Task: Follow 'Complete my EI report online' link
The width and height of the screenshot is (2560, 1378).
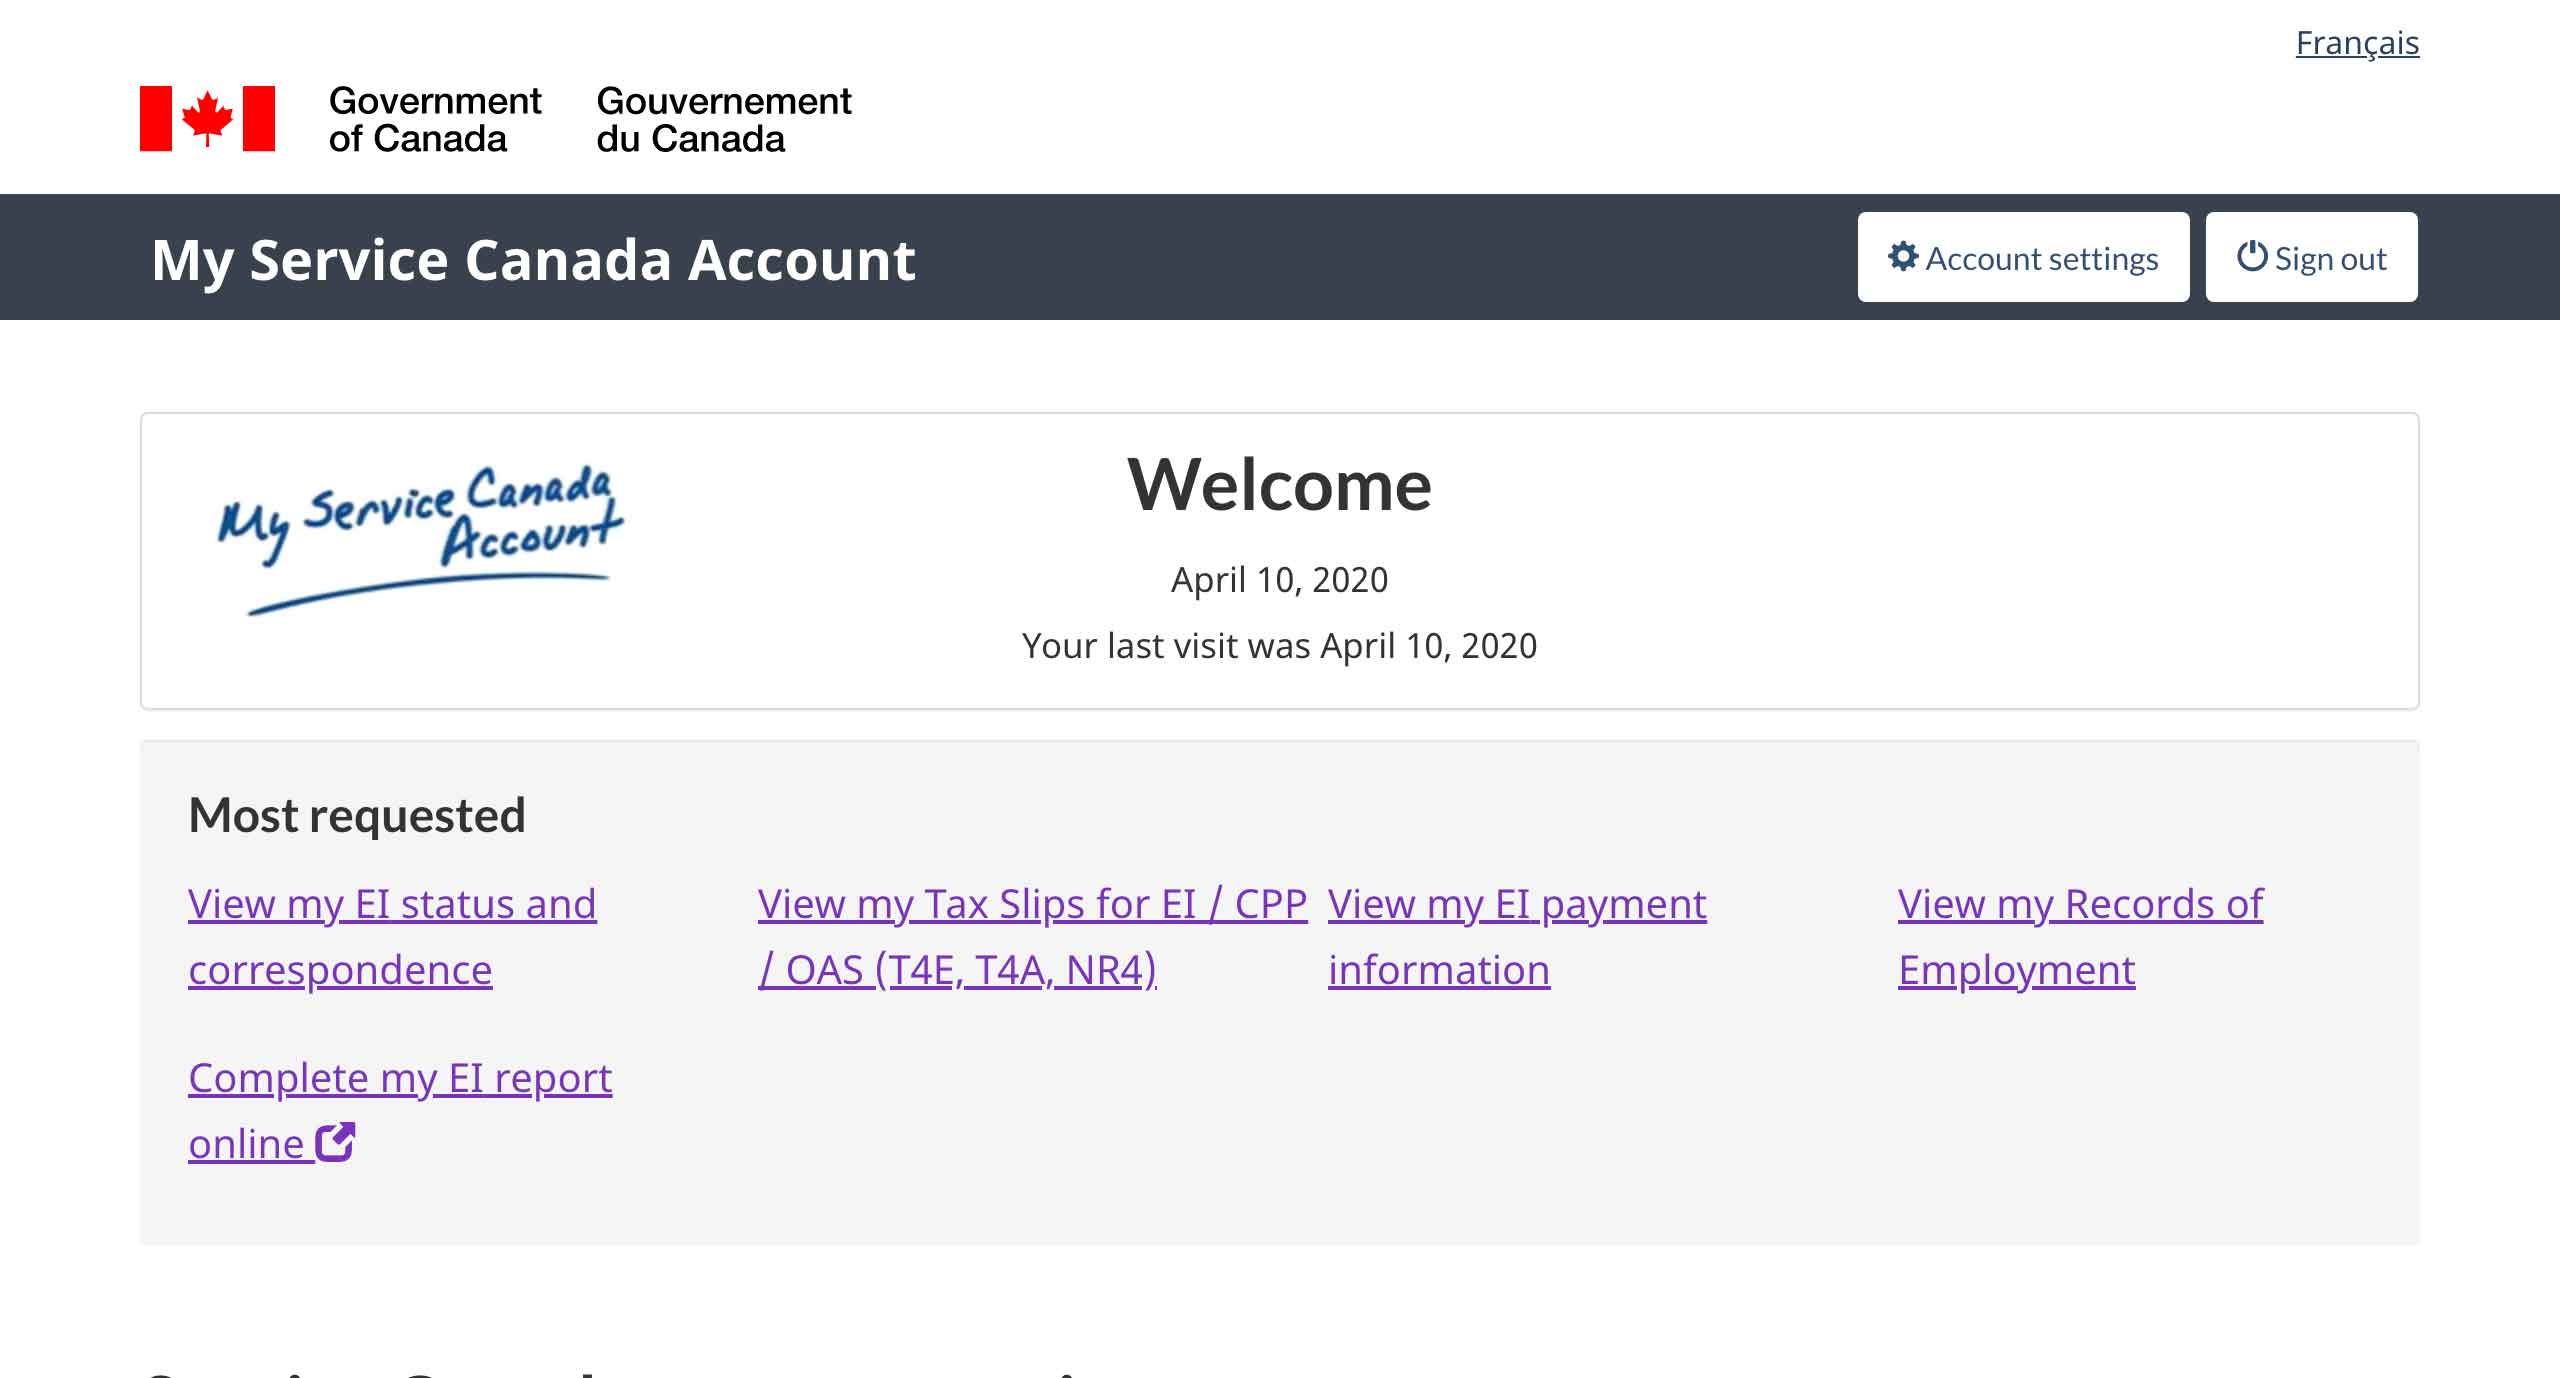Action: [399, 1079]
